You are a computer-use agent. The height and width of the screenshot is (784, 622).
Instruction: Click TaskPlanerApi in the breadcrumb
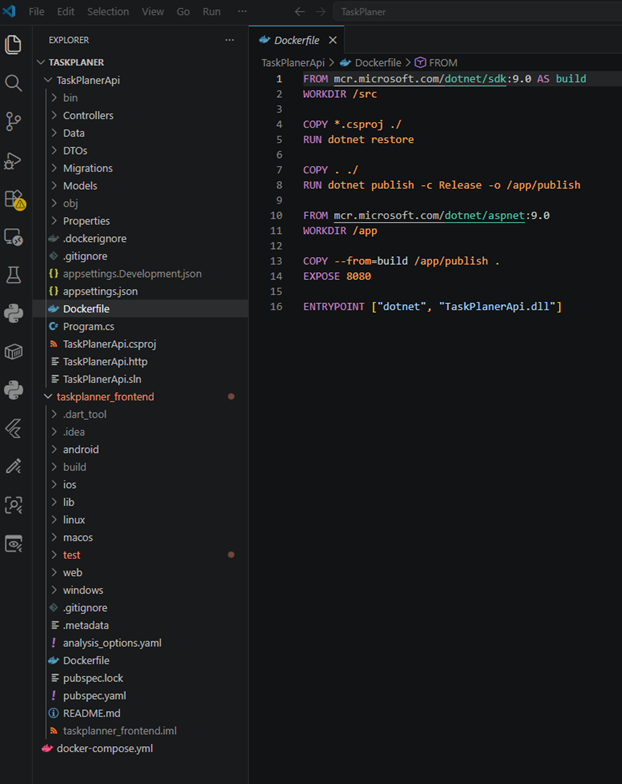[x=293, y=62]
